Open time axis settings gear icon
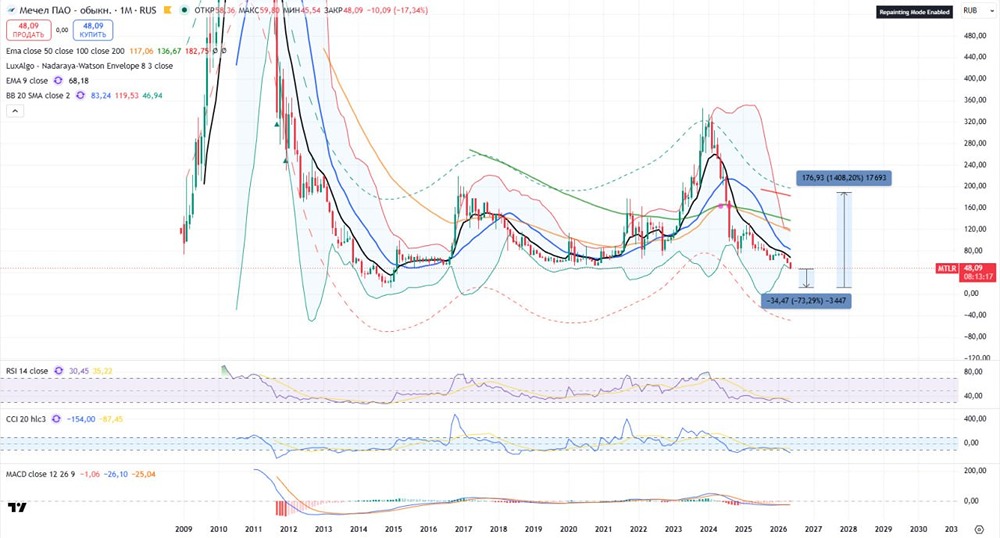Image resolution: width=1000 pixels, height=538 pixels. tap(979, 529)
